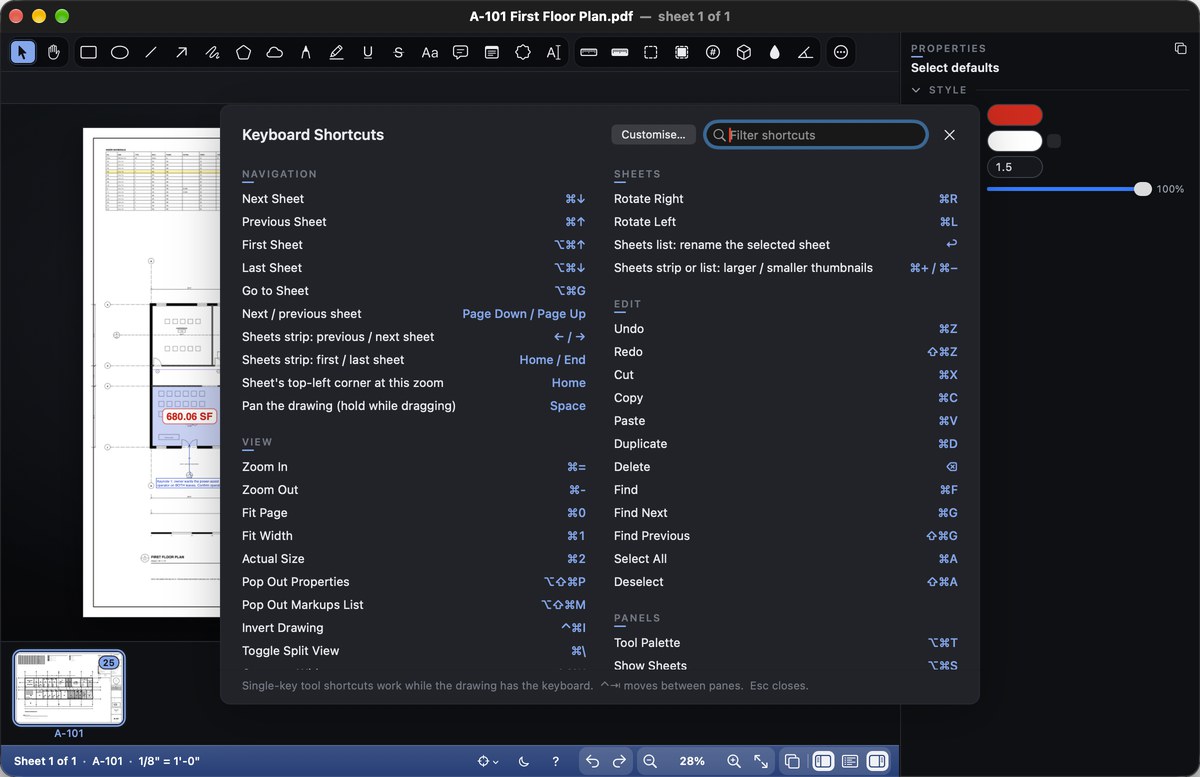Screen dimensions: 1200x777
Task: Toggle the small square beside white swatch
Action: pyautogui.click(x=1054, y=141)
